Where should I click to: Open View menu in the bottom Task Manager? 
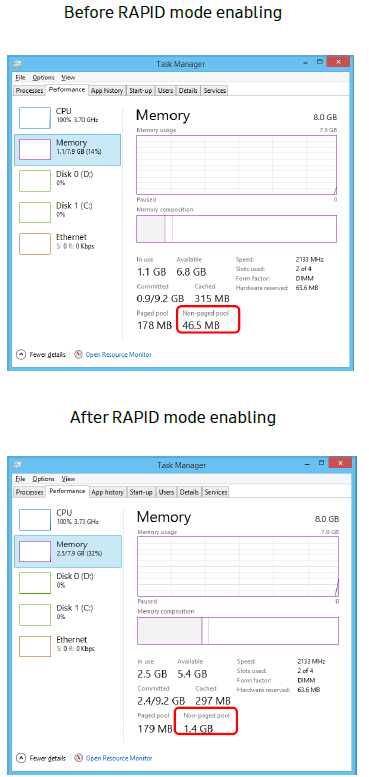pos(68,479)
